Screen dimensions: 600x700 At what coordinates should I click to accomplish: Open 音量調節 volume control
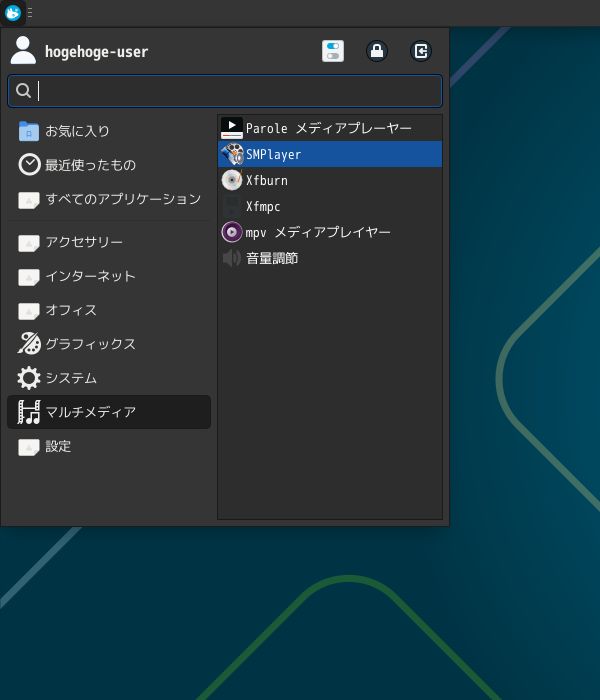(x=330, y=258)
